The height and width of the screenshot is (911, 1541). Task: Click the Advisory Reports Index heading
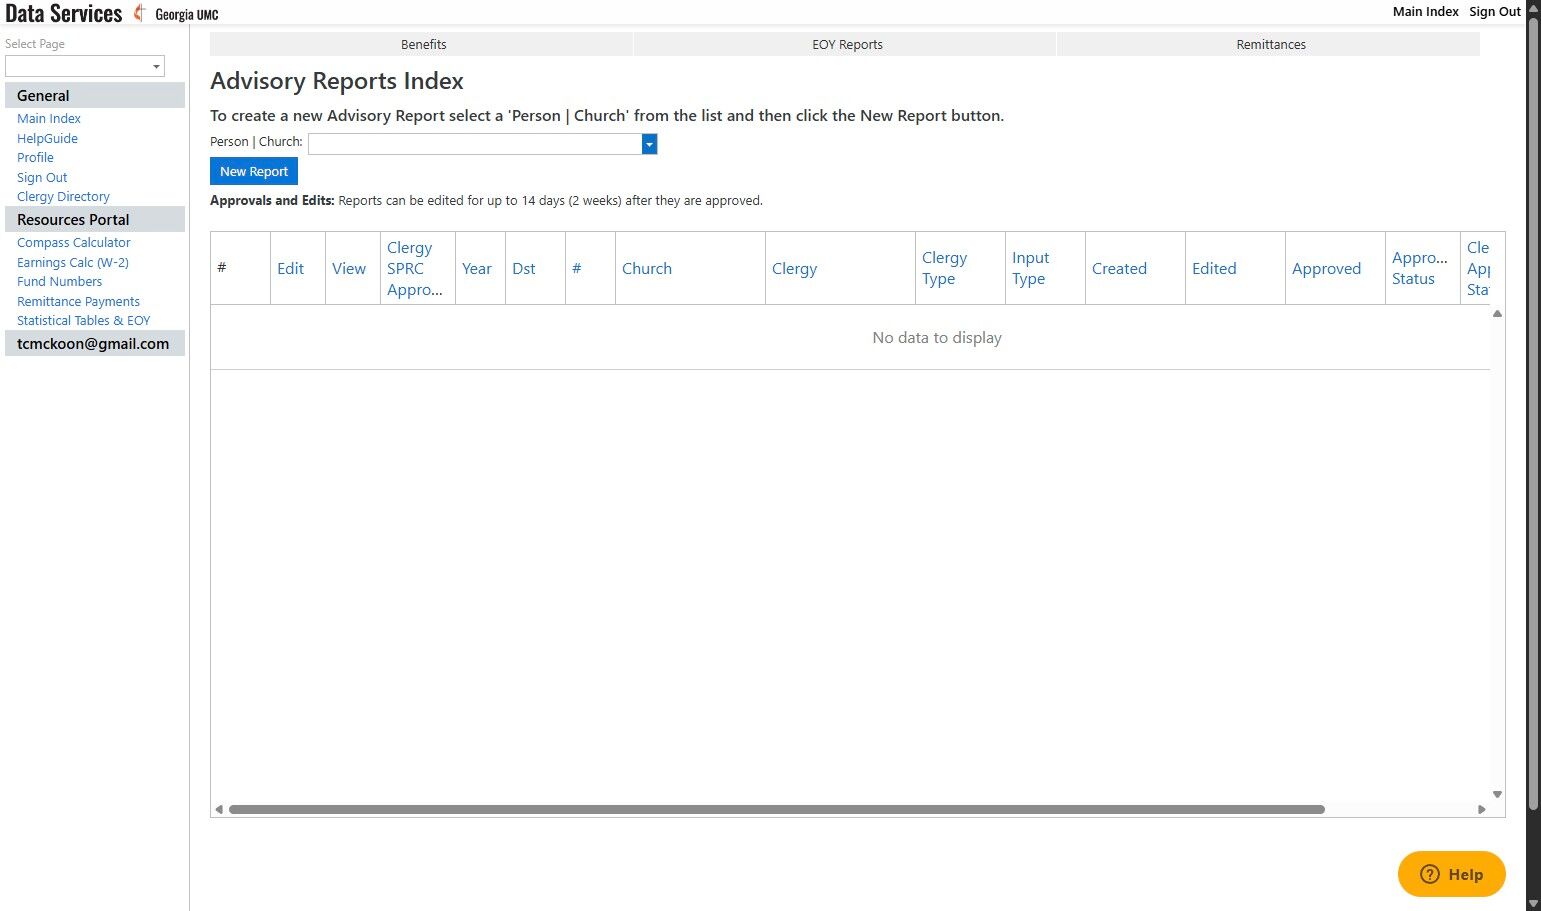(x=337, y=81)
